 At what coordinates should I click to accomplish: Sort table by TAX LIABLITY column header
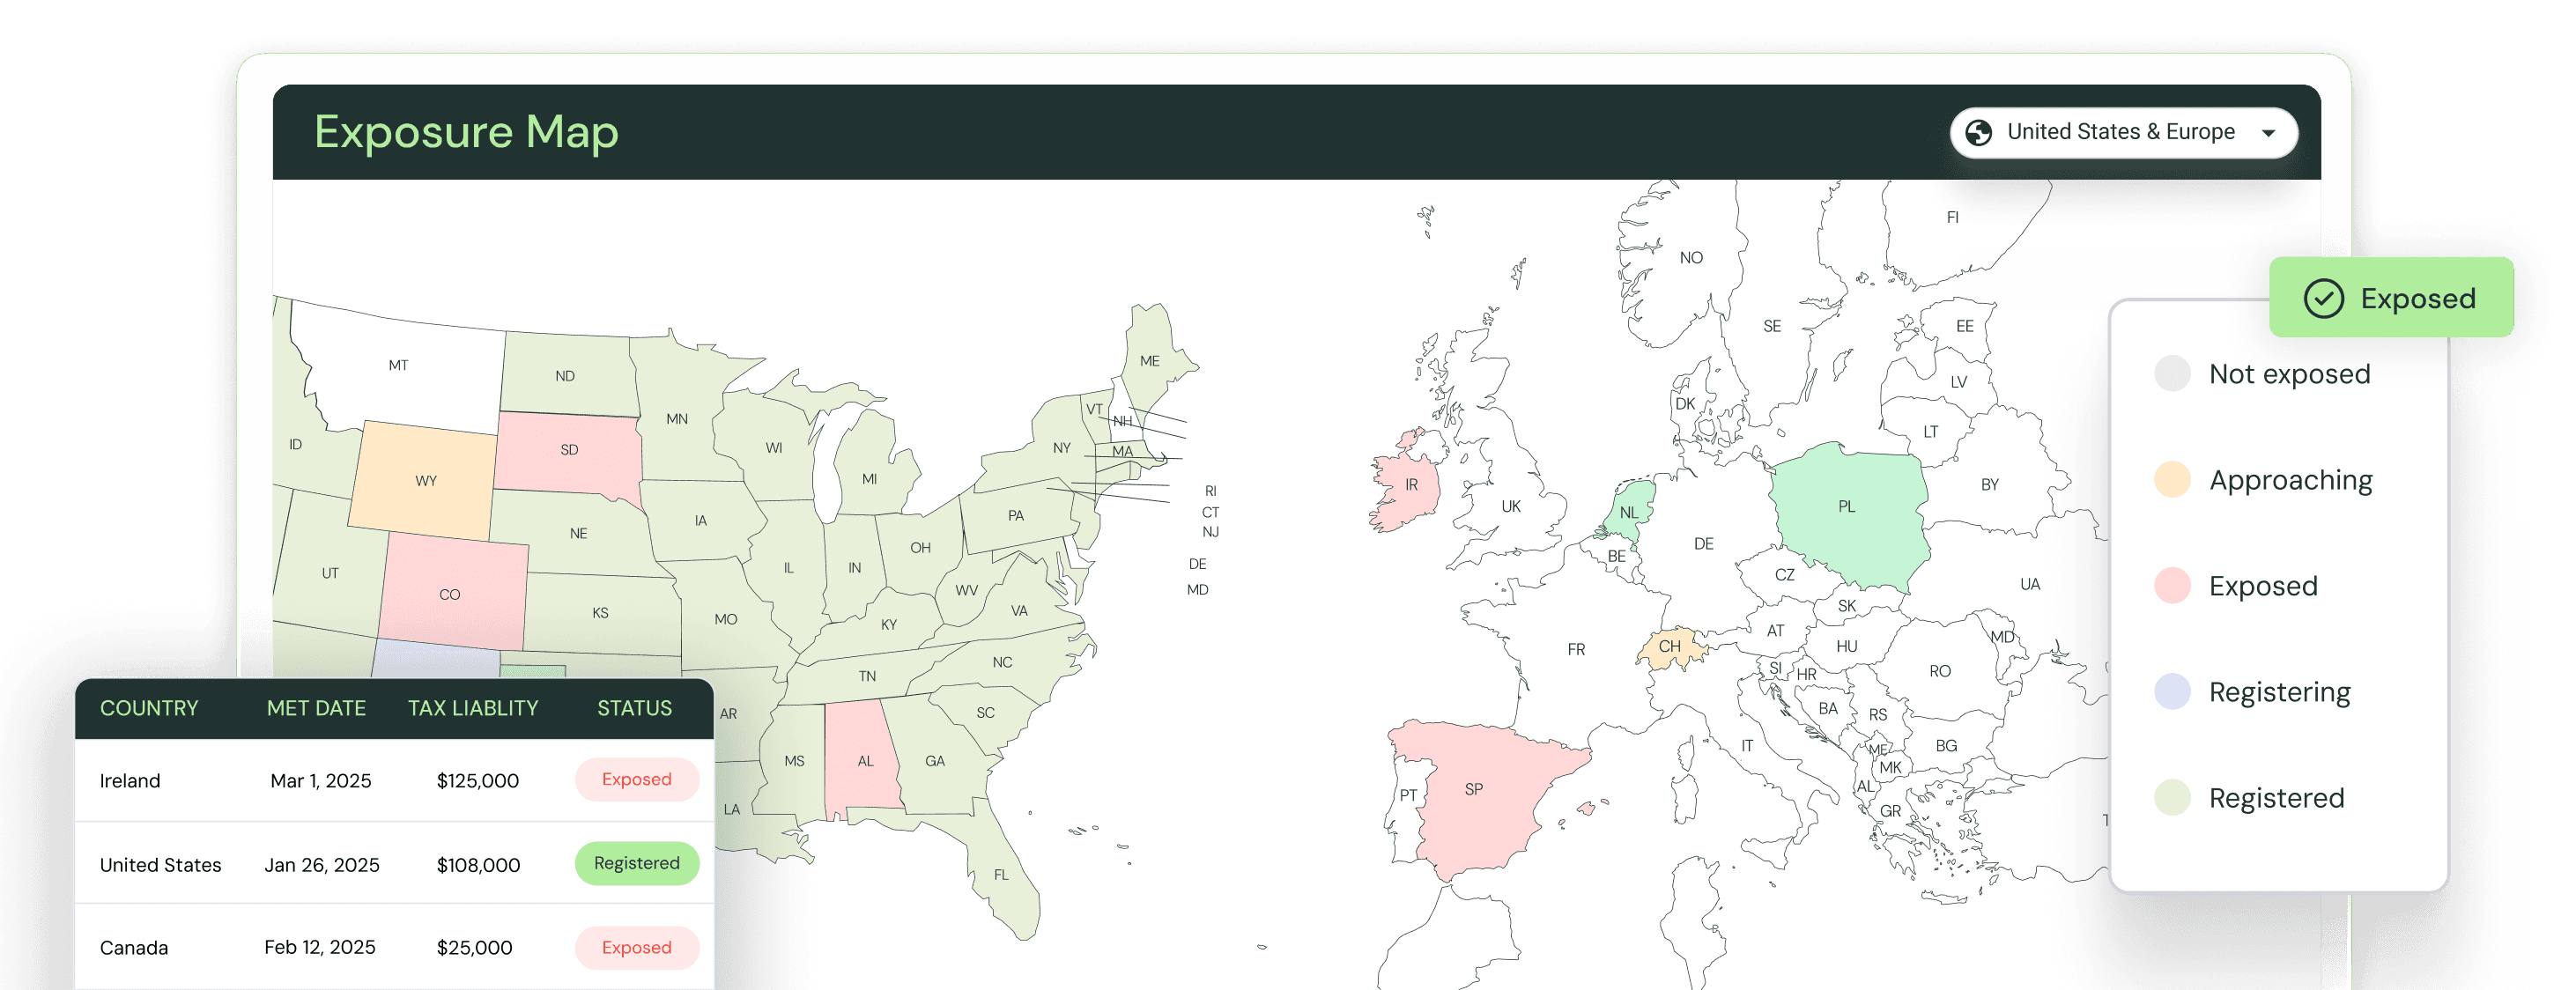coord(473,708)
